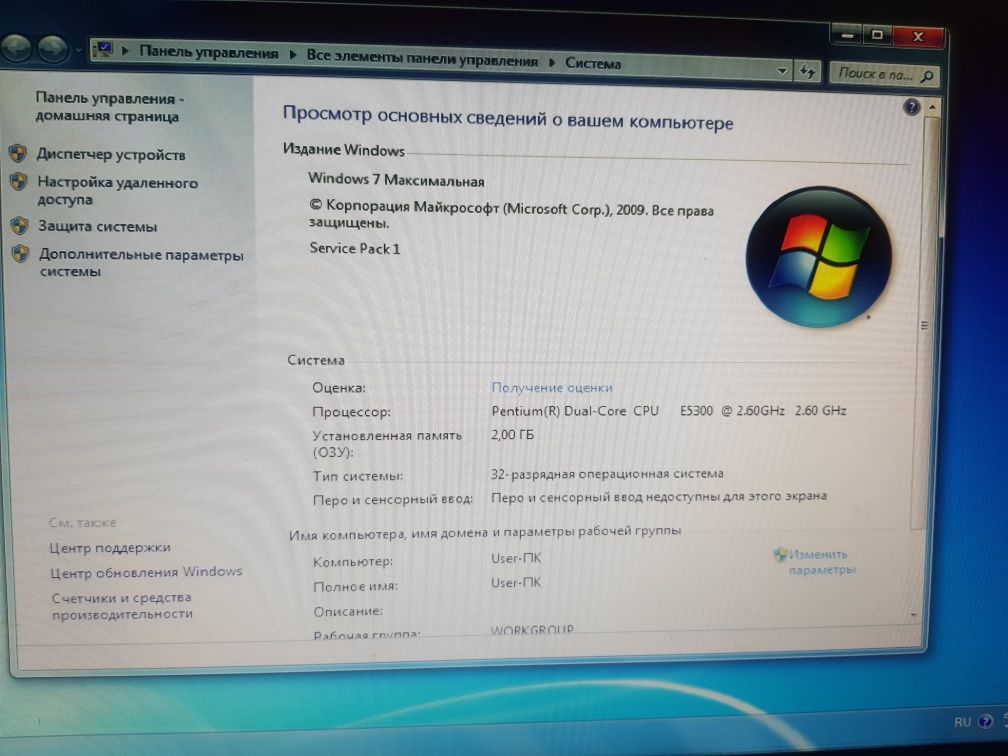Open 'Центр обновления Windows' link

[x=147, y=572]
